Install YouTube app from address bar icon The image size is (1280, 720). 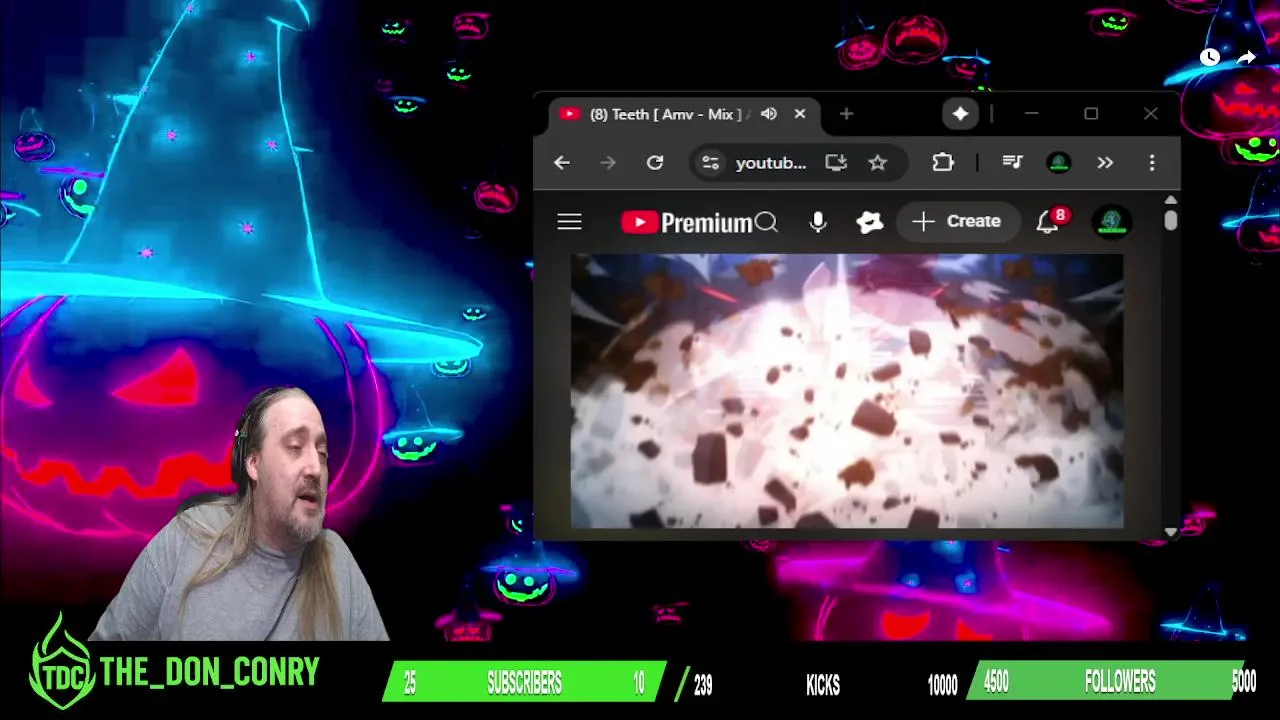pos(836,163)
